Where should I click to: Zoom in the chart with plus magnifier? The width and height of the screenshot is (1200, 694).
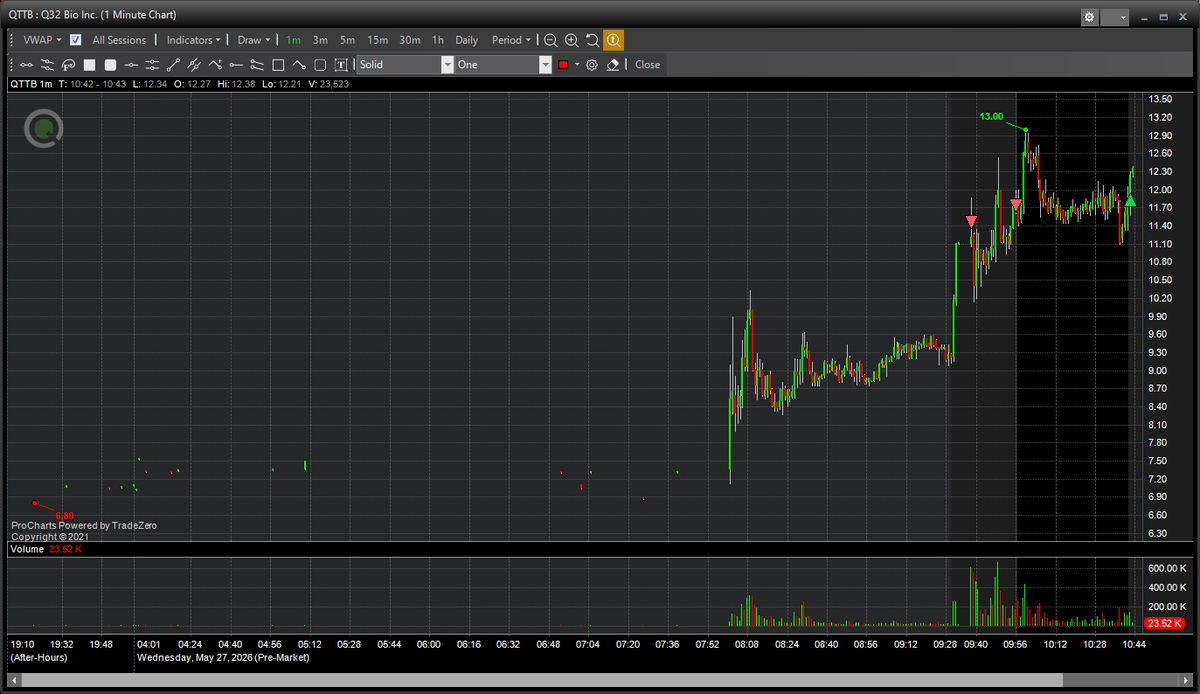(572, 40)
